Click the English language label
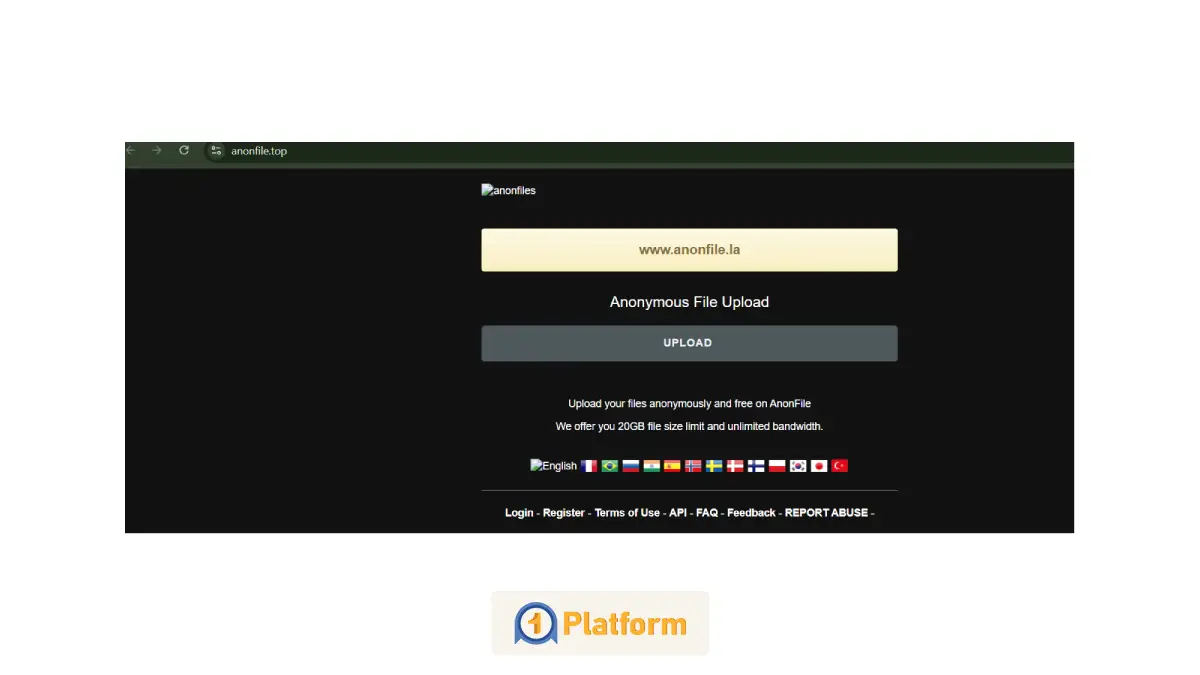 558,465
